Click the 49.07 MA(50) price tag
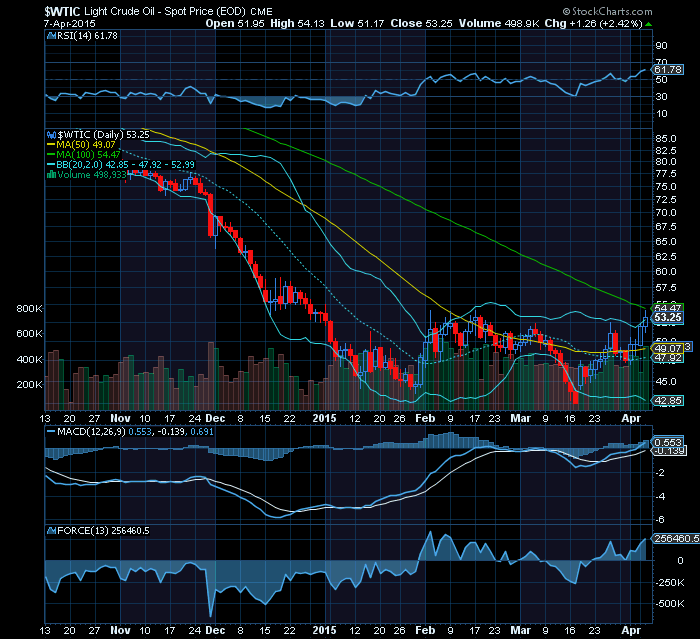 [x=668, y=348]
